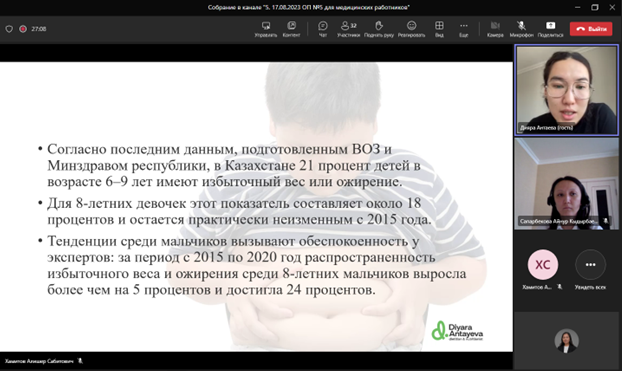
Task: Toggle the Камера on or off
Action: click(495, 29)
